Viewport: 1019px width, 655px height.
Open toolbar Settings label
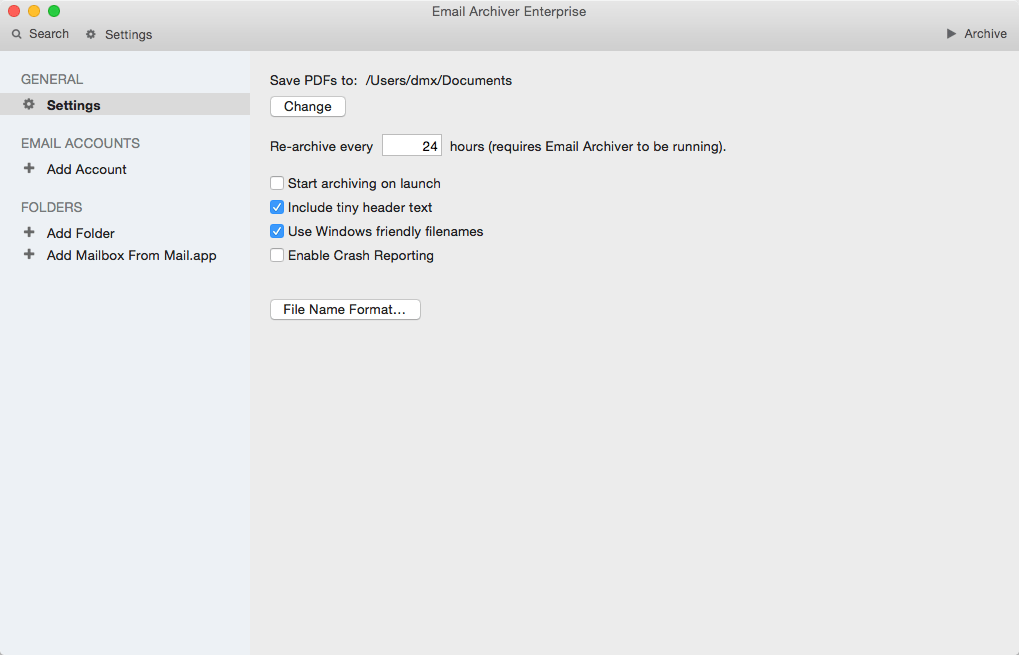[129, 34]
